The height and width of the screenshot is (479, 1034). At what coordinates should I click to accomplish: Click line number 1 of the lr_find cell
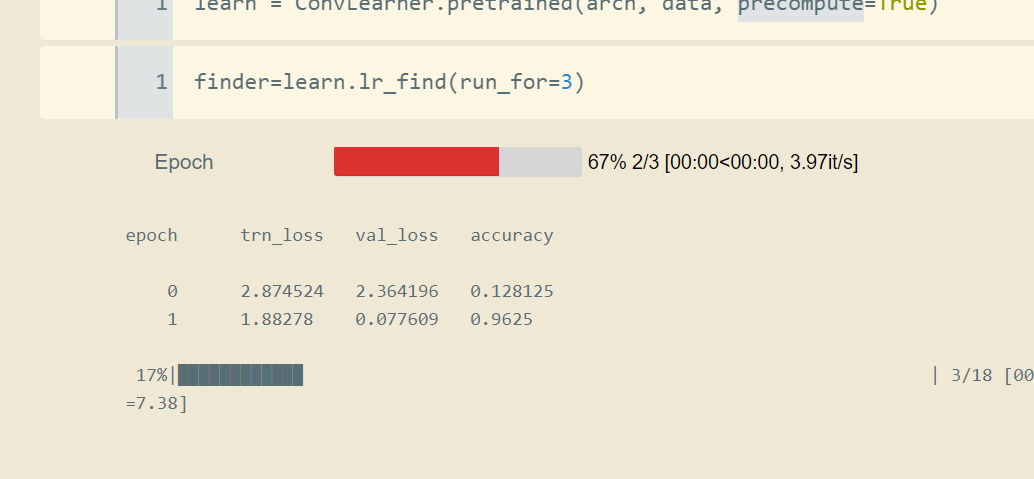(x=162, y=82)
